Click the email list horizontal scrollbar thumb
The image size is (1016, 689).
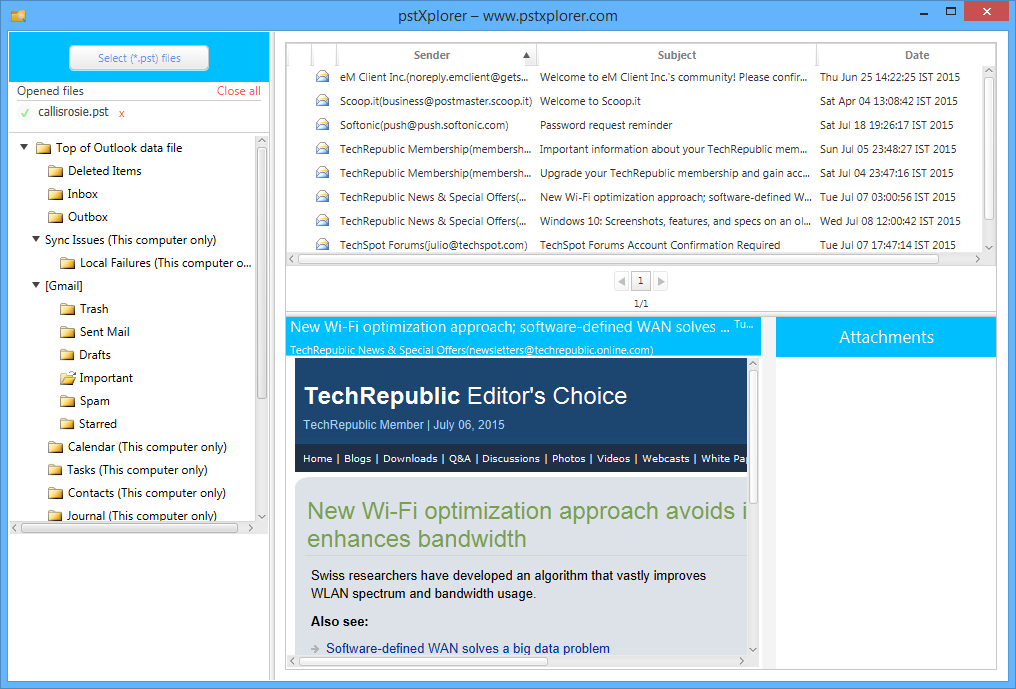(x=618, y=259)
